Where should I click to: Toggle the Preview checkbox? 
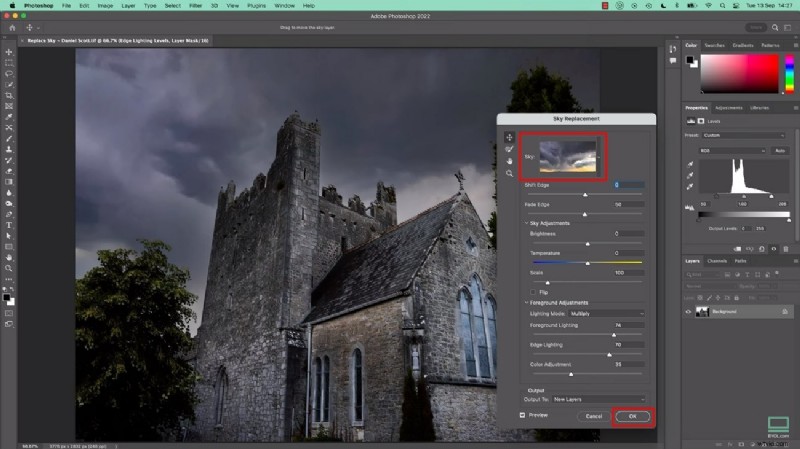click(522, 415)
